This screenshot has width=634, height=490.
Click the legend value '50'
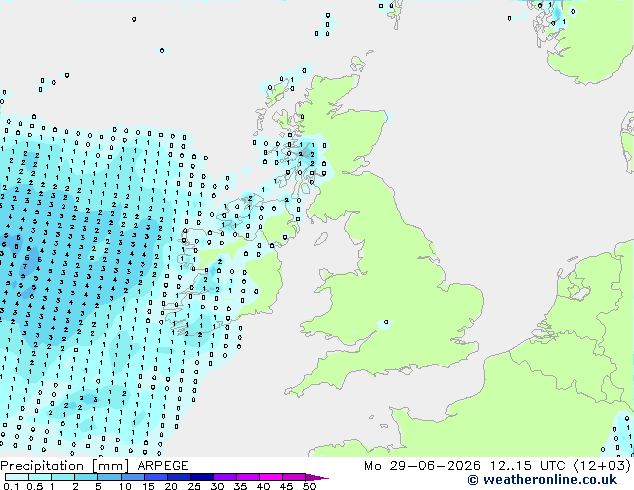[x=309, y=486]
